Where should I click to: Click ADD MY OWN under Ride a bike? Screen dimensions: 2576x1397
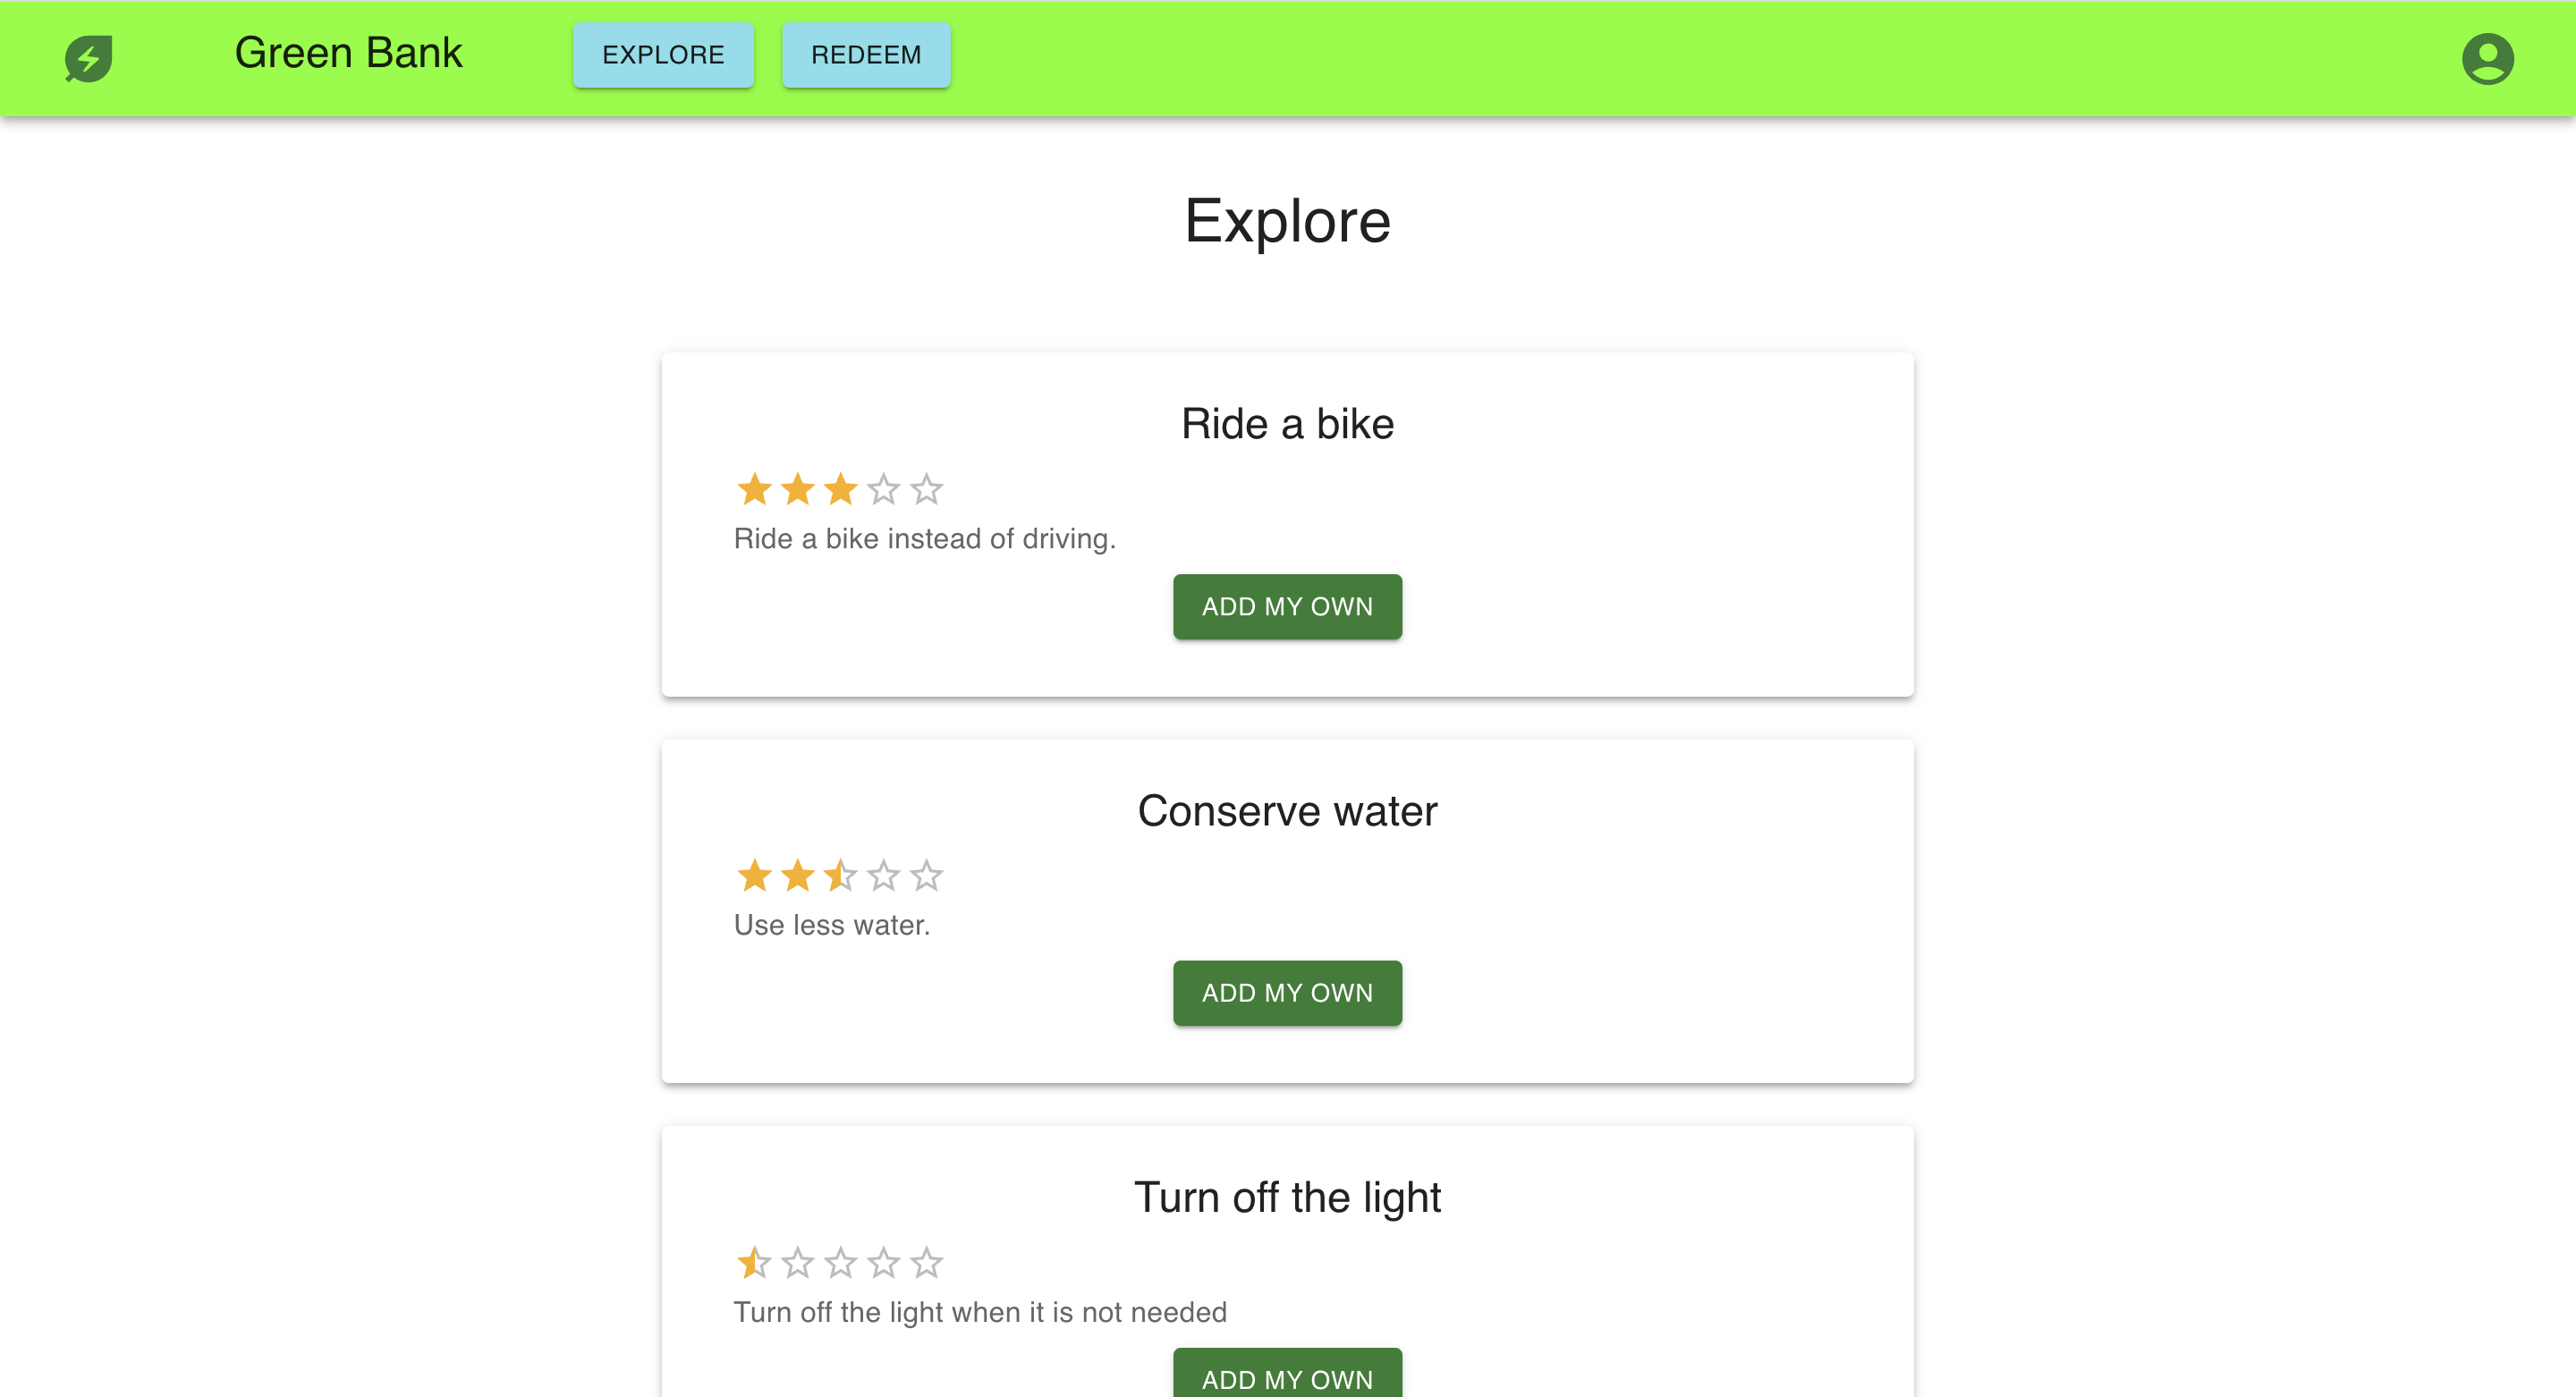point(1287,607)
